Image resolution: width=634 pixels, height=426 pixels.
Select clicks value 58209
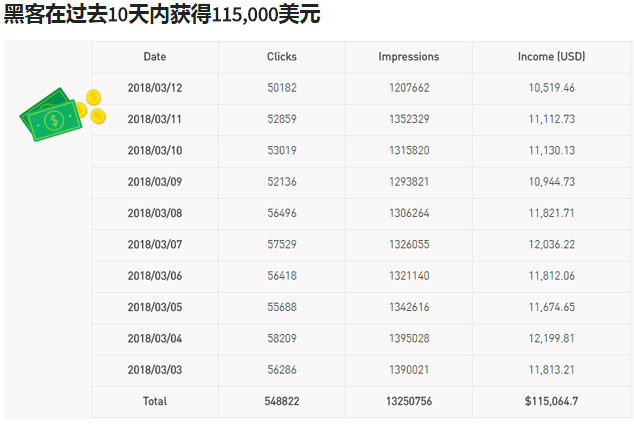click(x=282, y=339)
